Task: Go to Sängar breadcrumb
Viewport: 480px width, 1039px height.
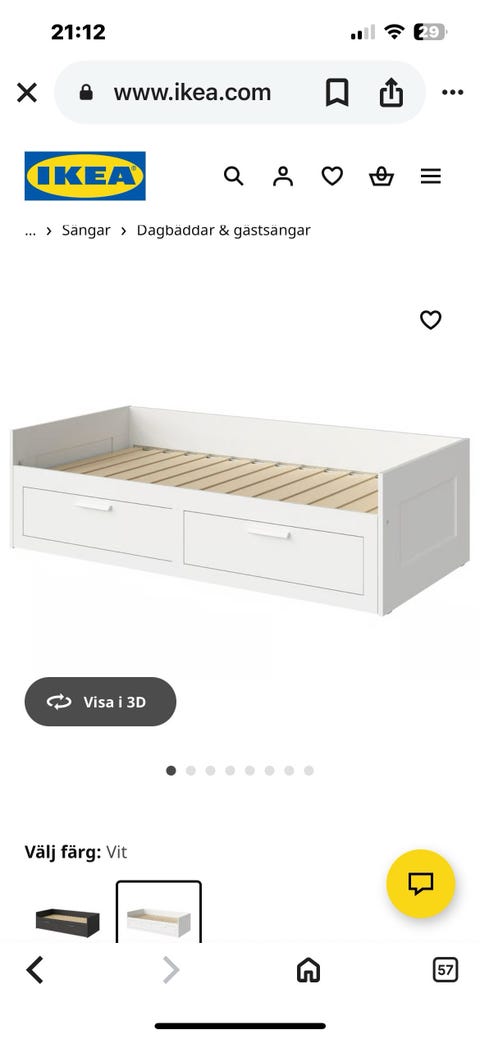Action: (86, 231)
